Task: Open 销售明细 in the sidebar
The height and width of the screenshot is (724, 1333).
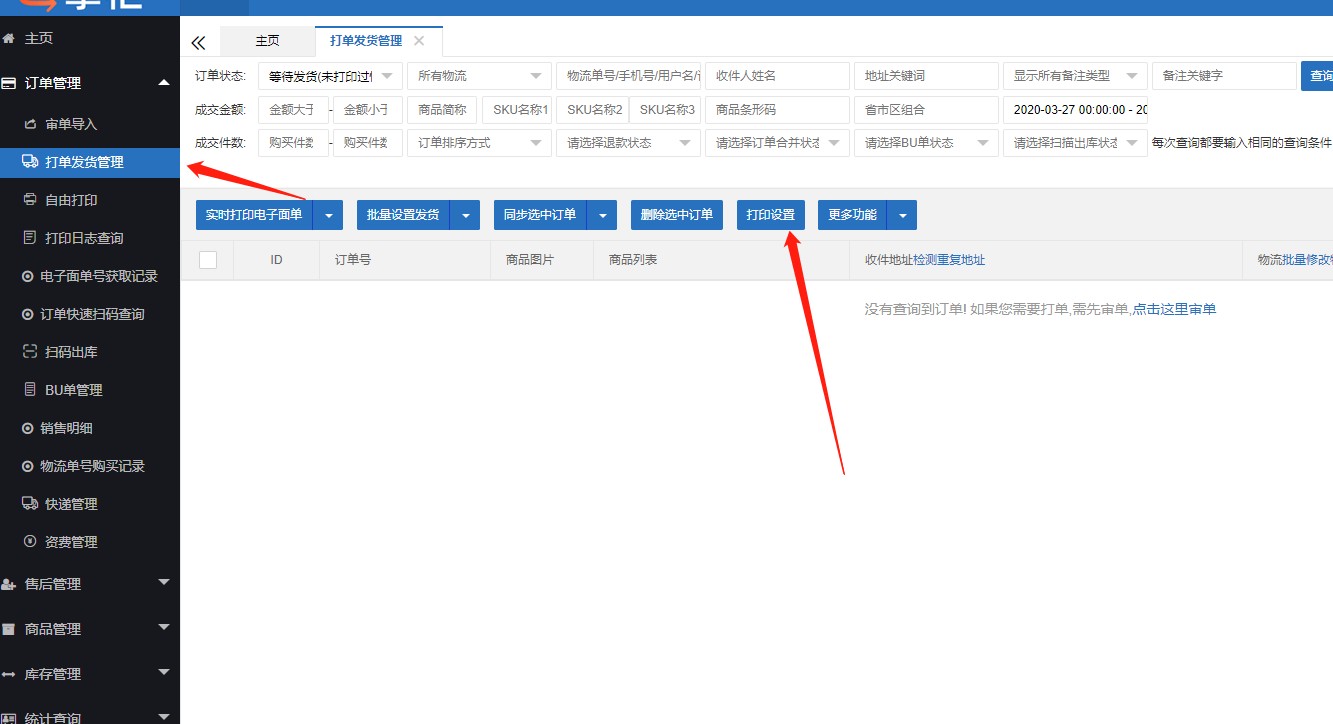Action: coord(69,428)
